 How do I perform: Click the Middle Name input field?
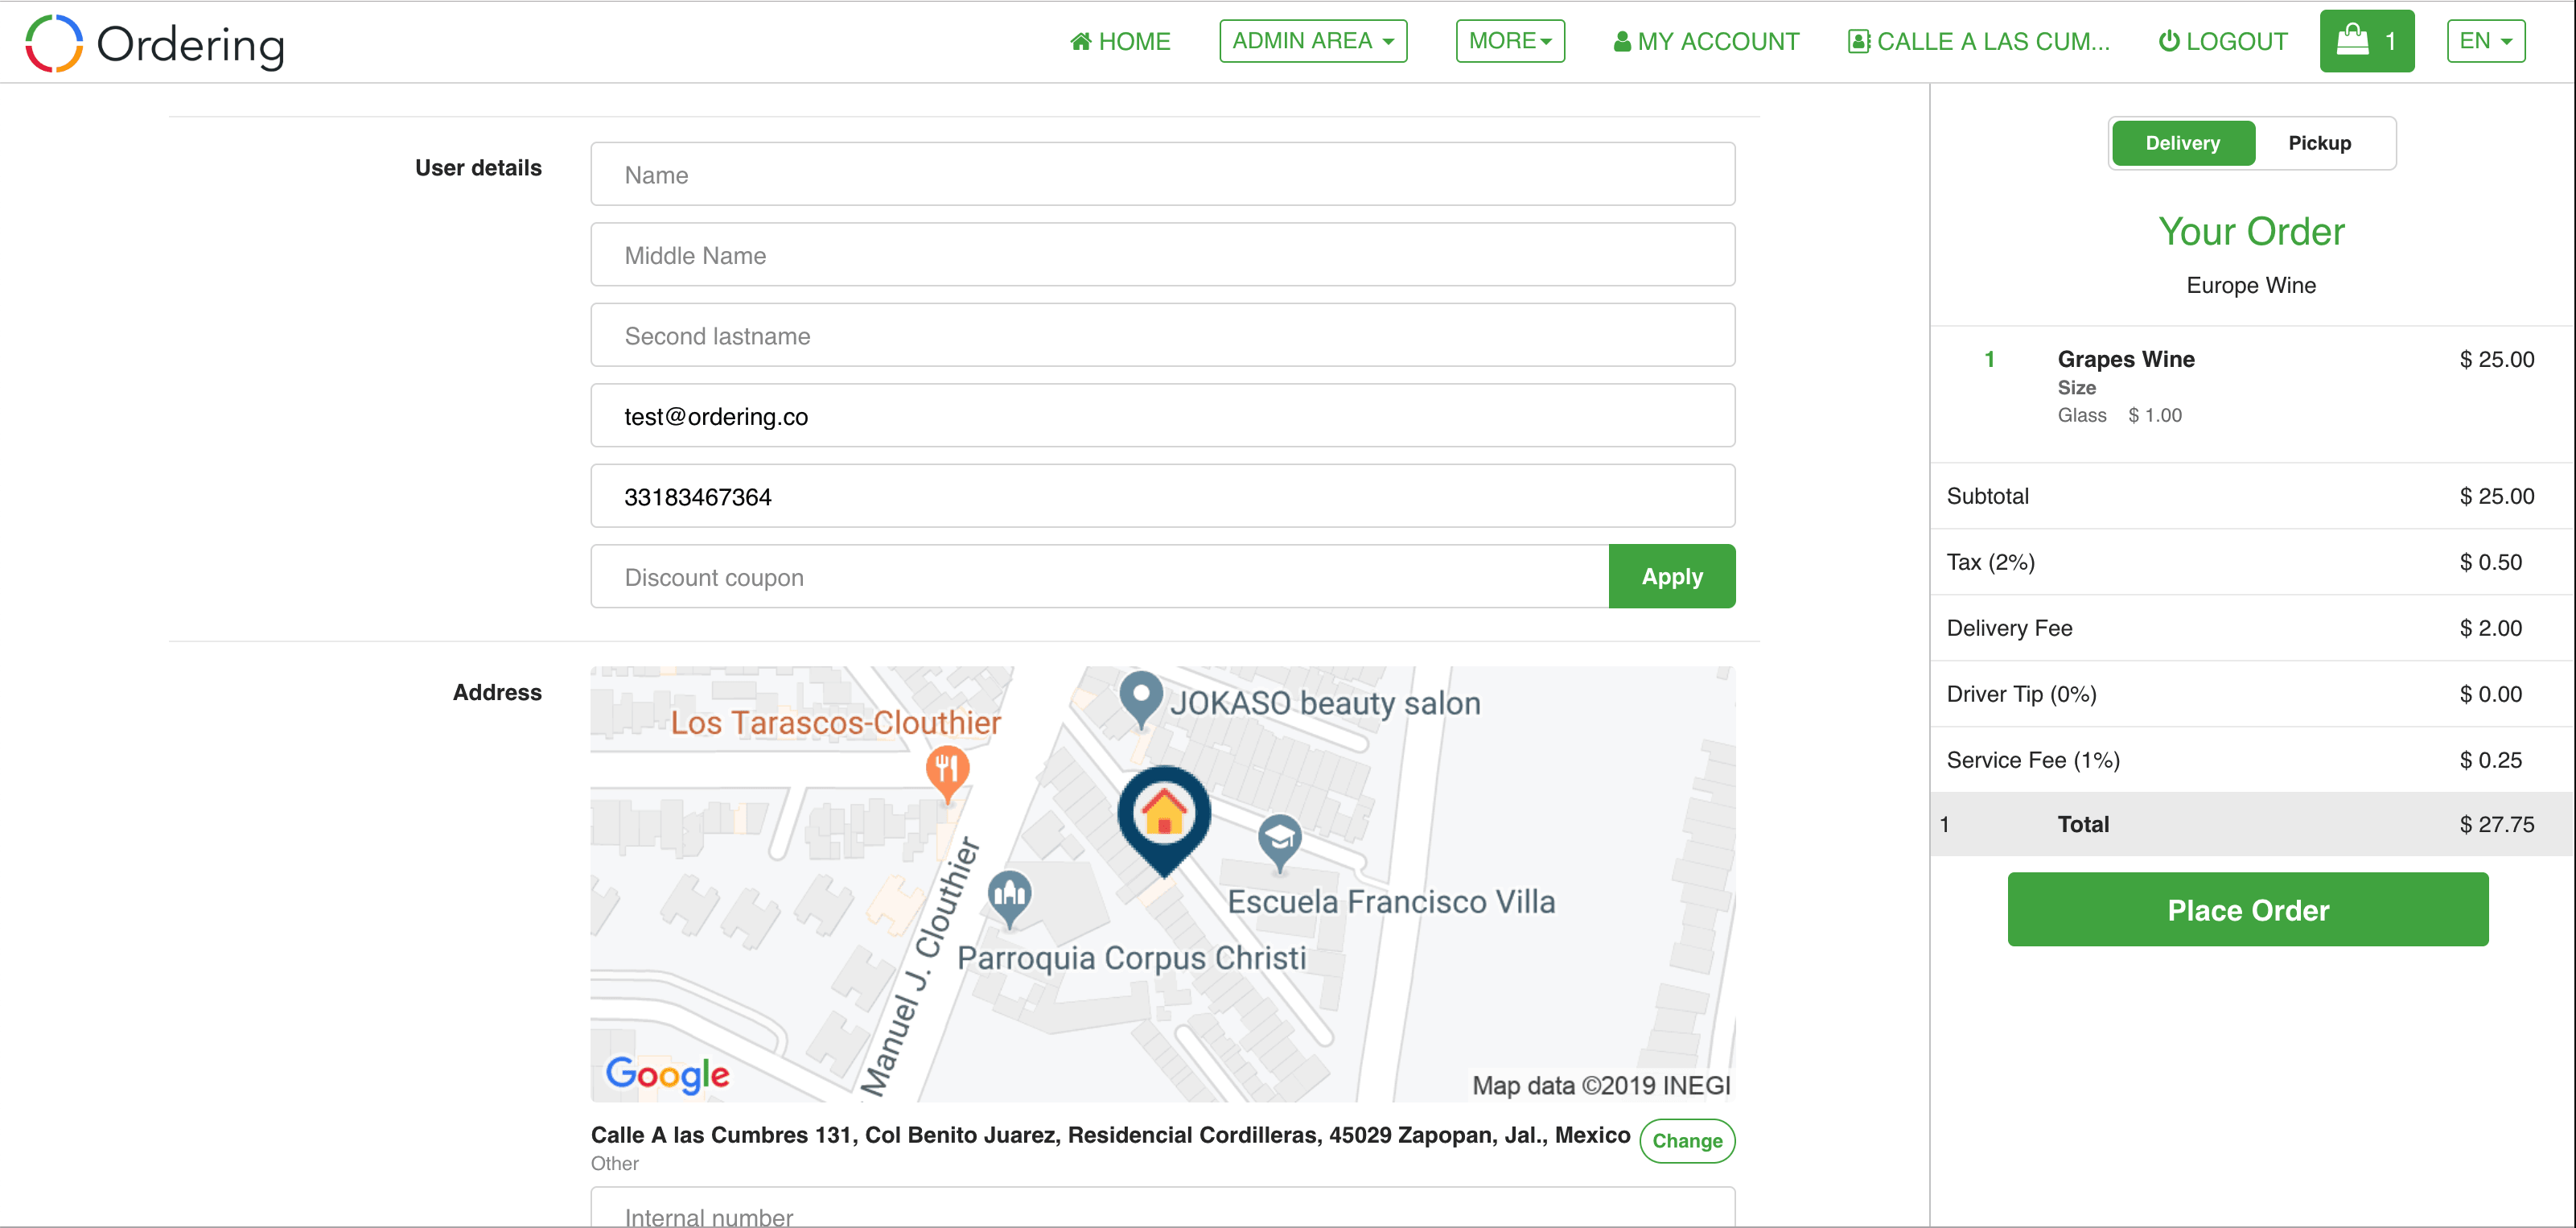click(1162, 255)
